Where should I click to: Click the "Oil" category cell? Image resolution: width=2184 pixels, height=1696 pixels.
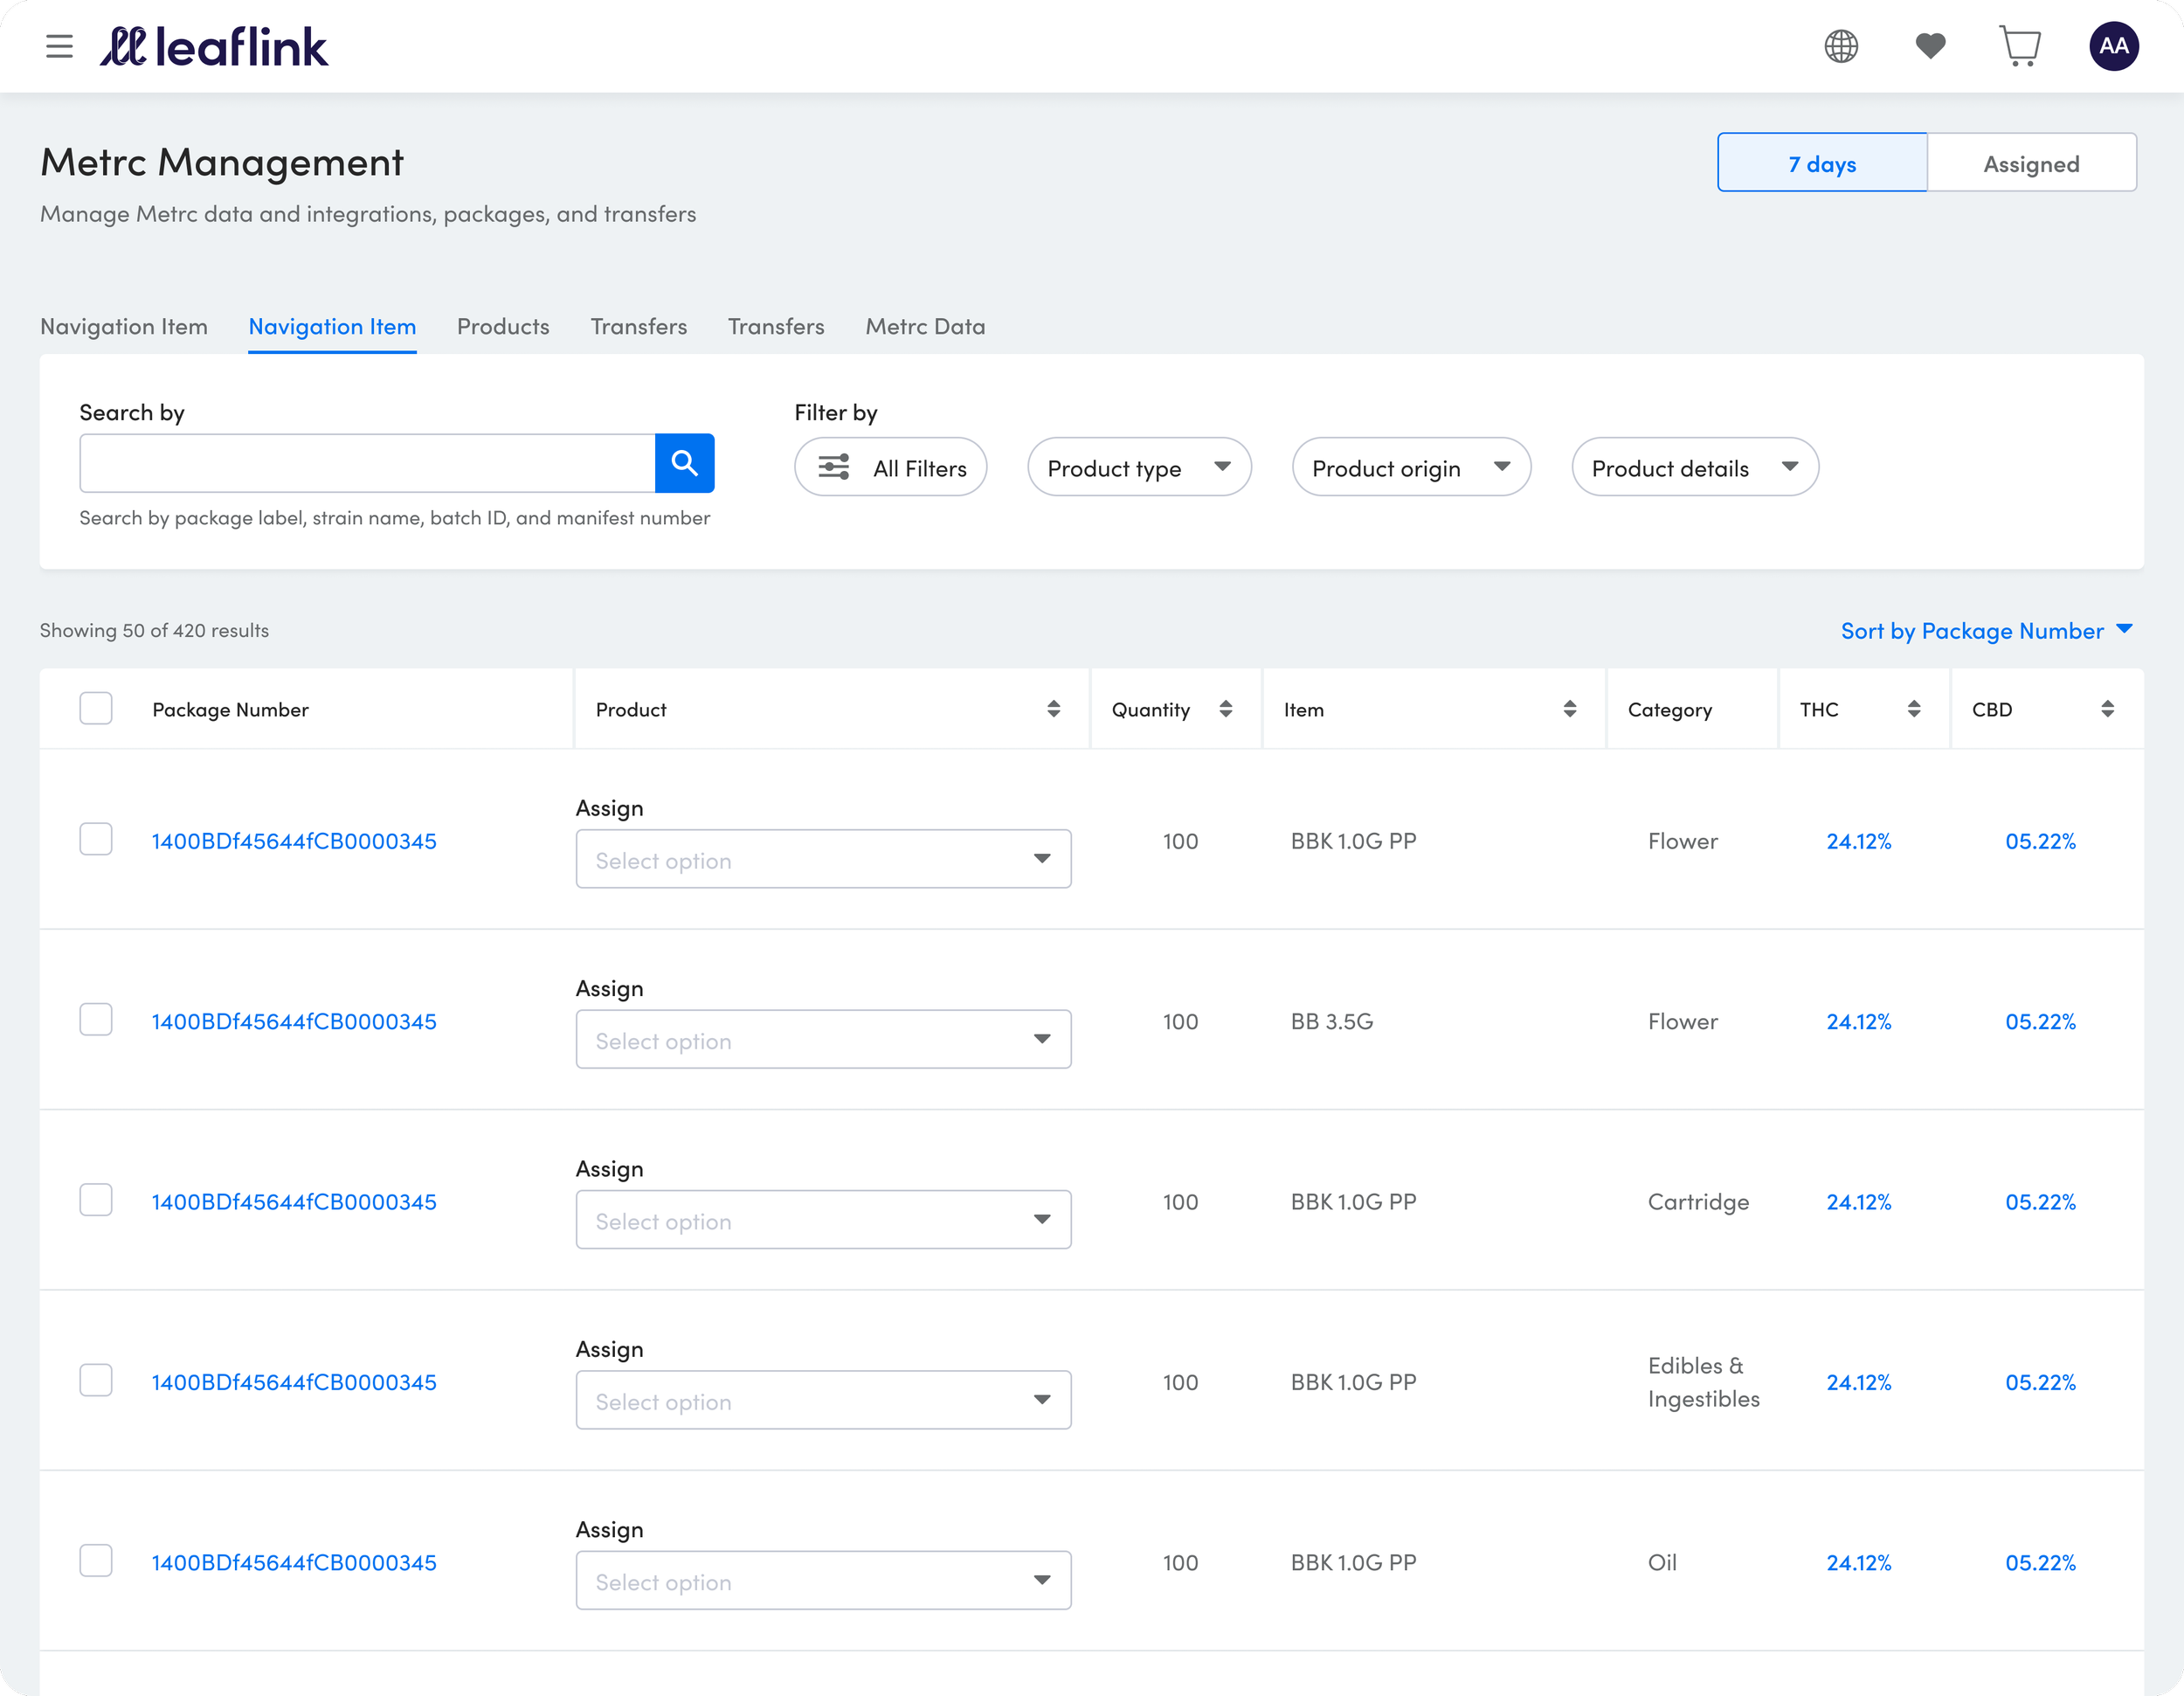[1662, 1563]
